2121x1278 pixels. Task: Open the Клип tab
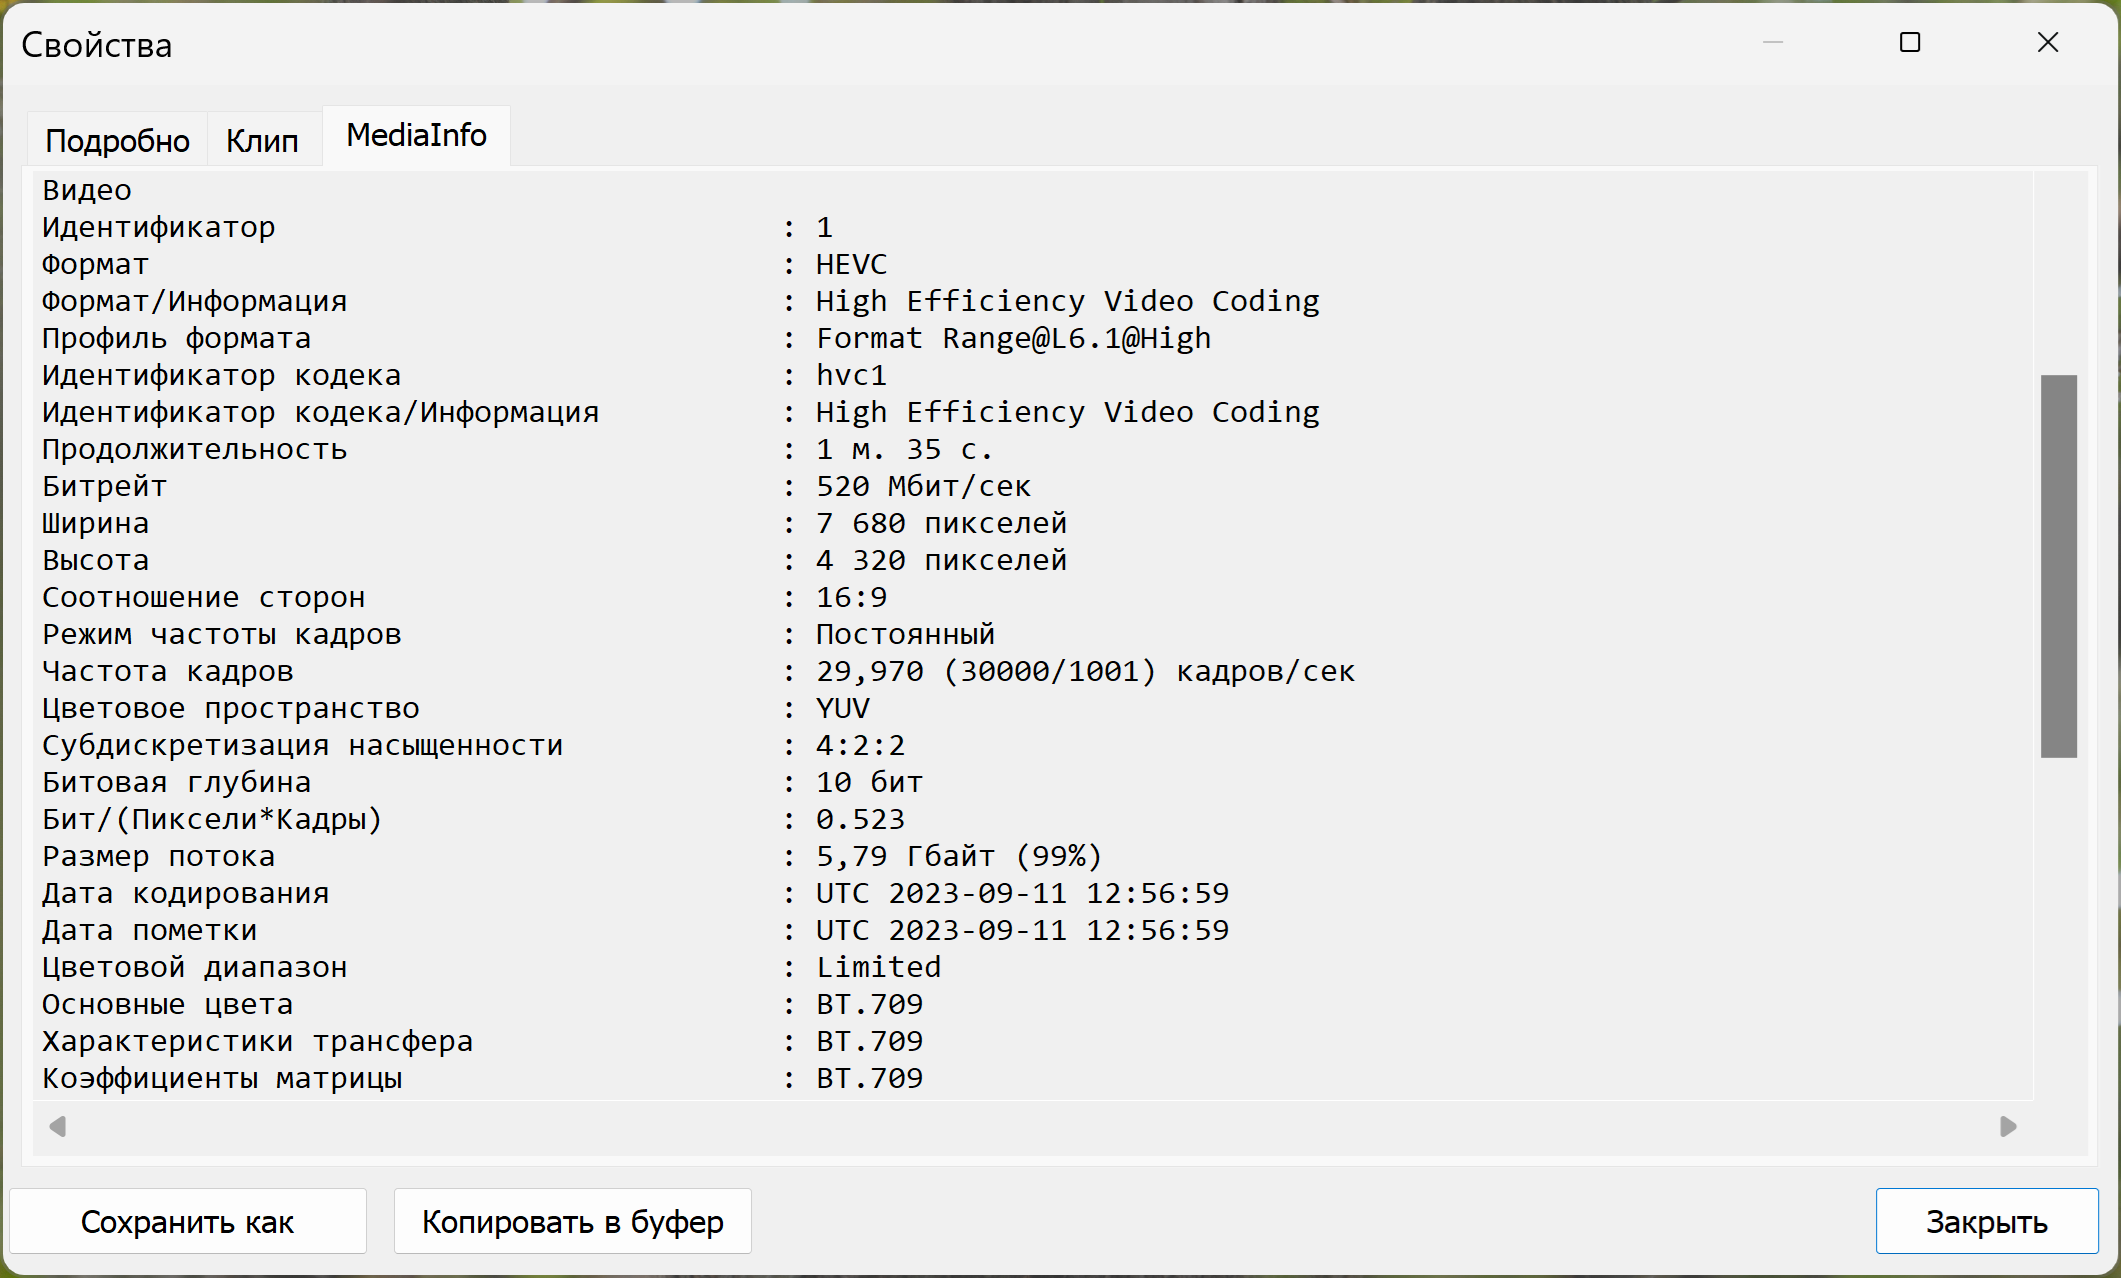point(262,140)
